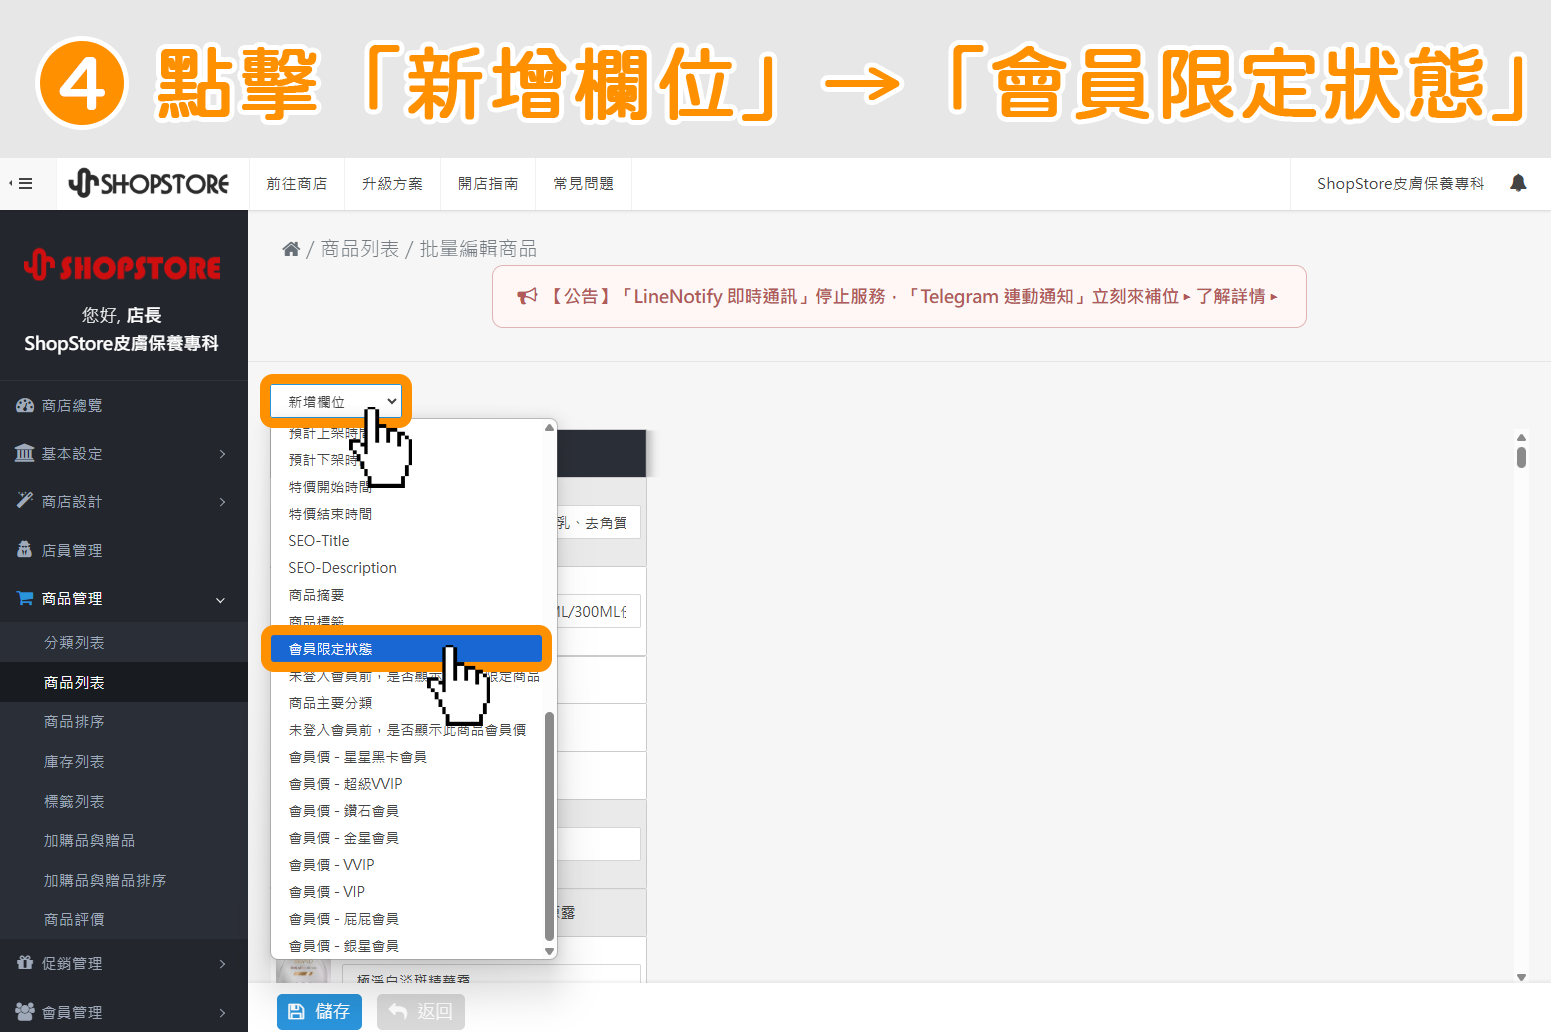Image resolution: width=1551 pixels, height=1032 pixels.
Task: Select 會員價 - 屁屁會員 option
Action: pyautogui.click(x=408, y=919)
